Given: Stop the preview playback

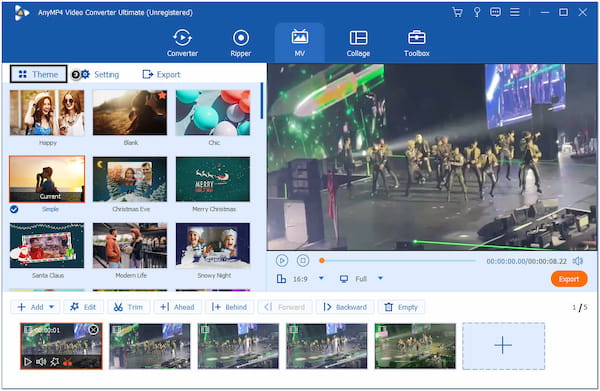Looking at the screenshot, I should [303, 261].
